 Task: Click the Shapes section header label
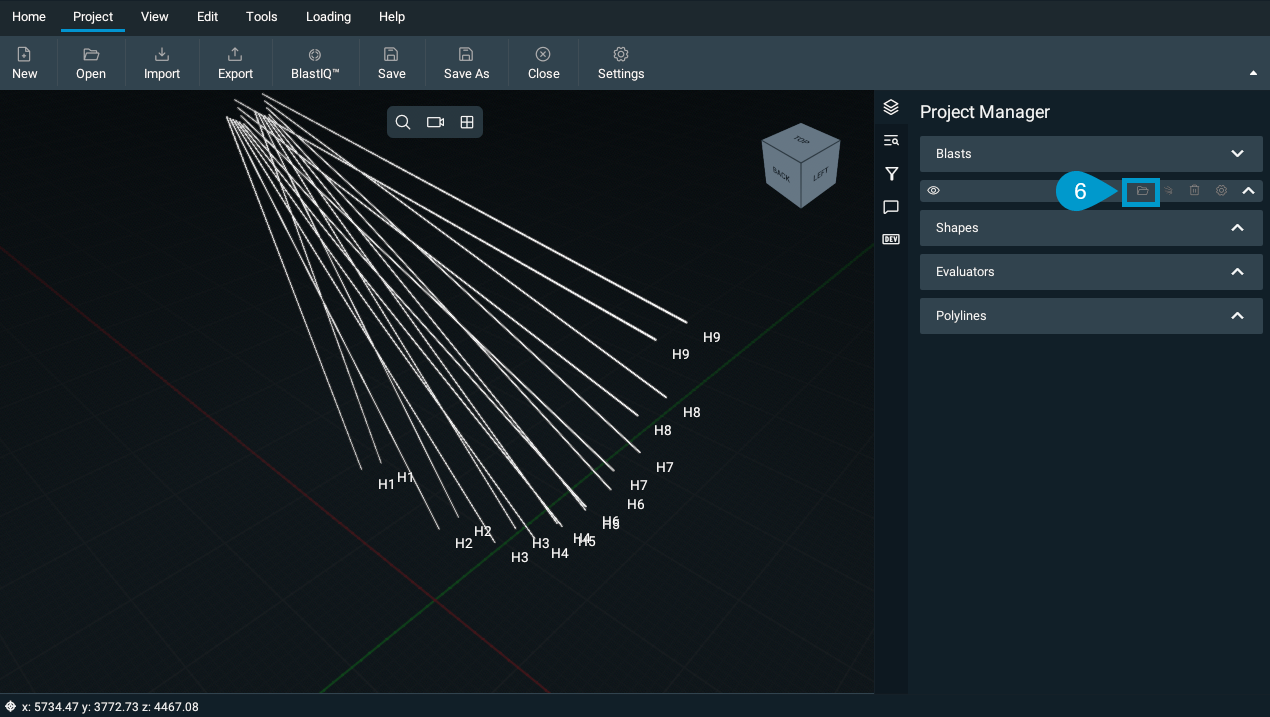pos(957,228)
